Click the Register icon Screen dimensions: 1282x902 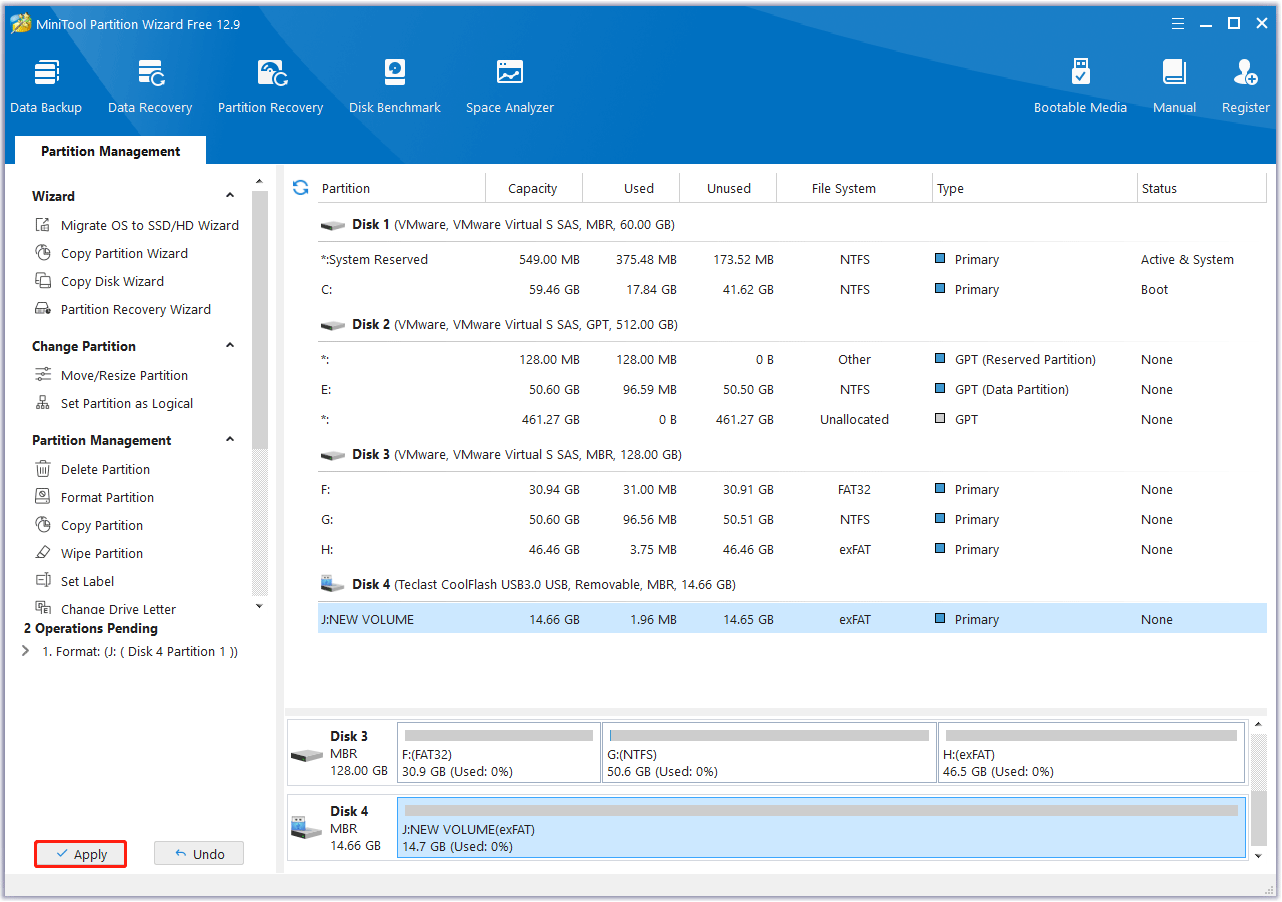click(1246, 87)
